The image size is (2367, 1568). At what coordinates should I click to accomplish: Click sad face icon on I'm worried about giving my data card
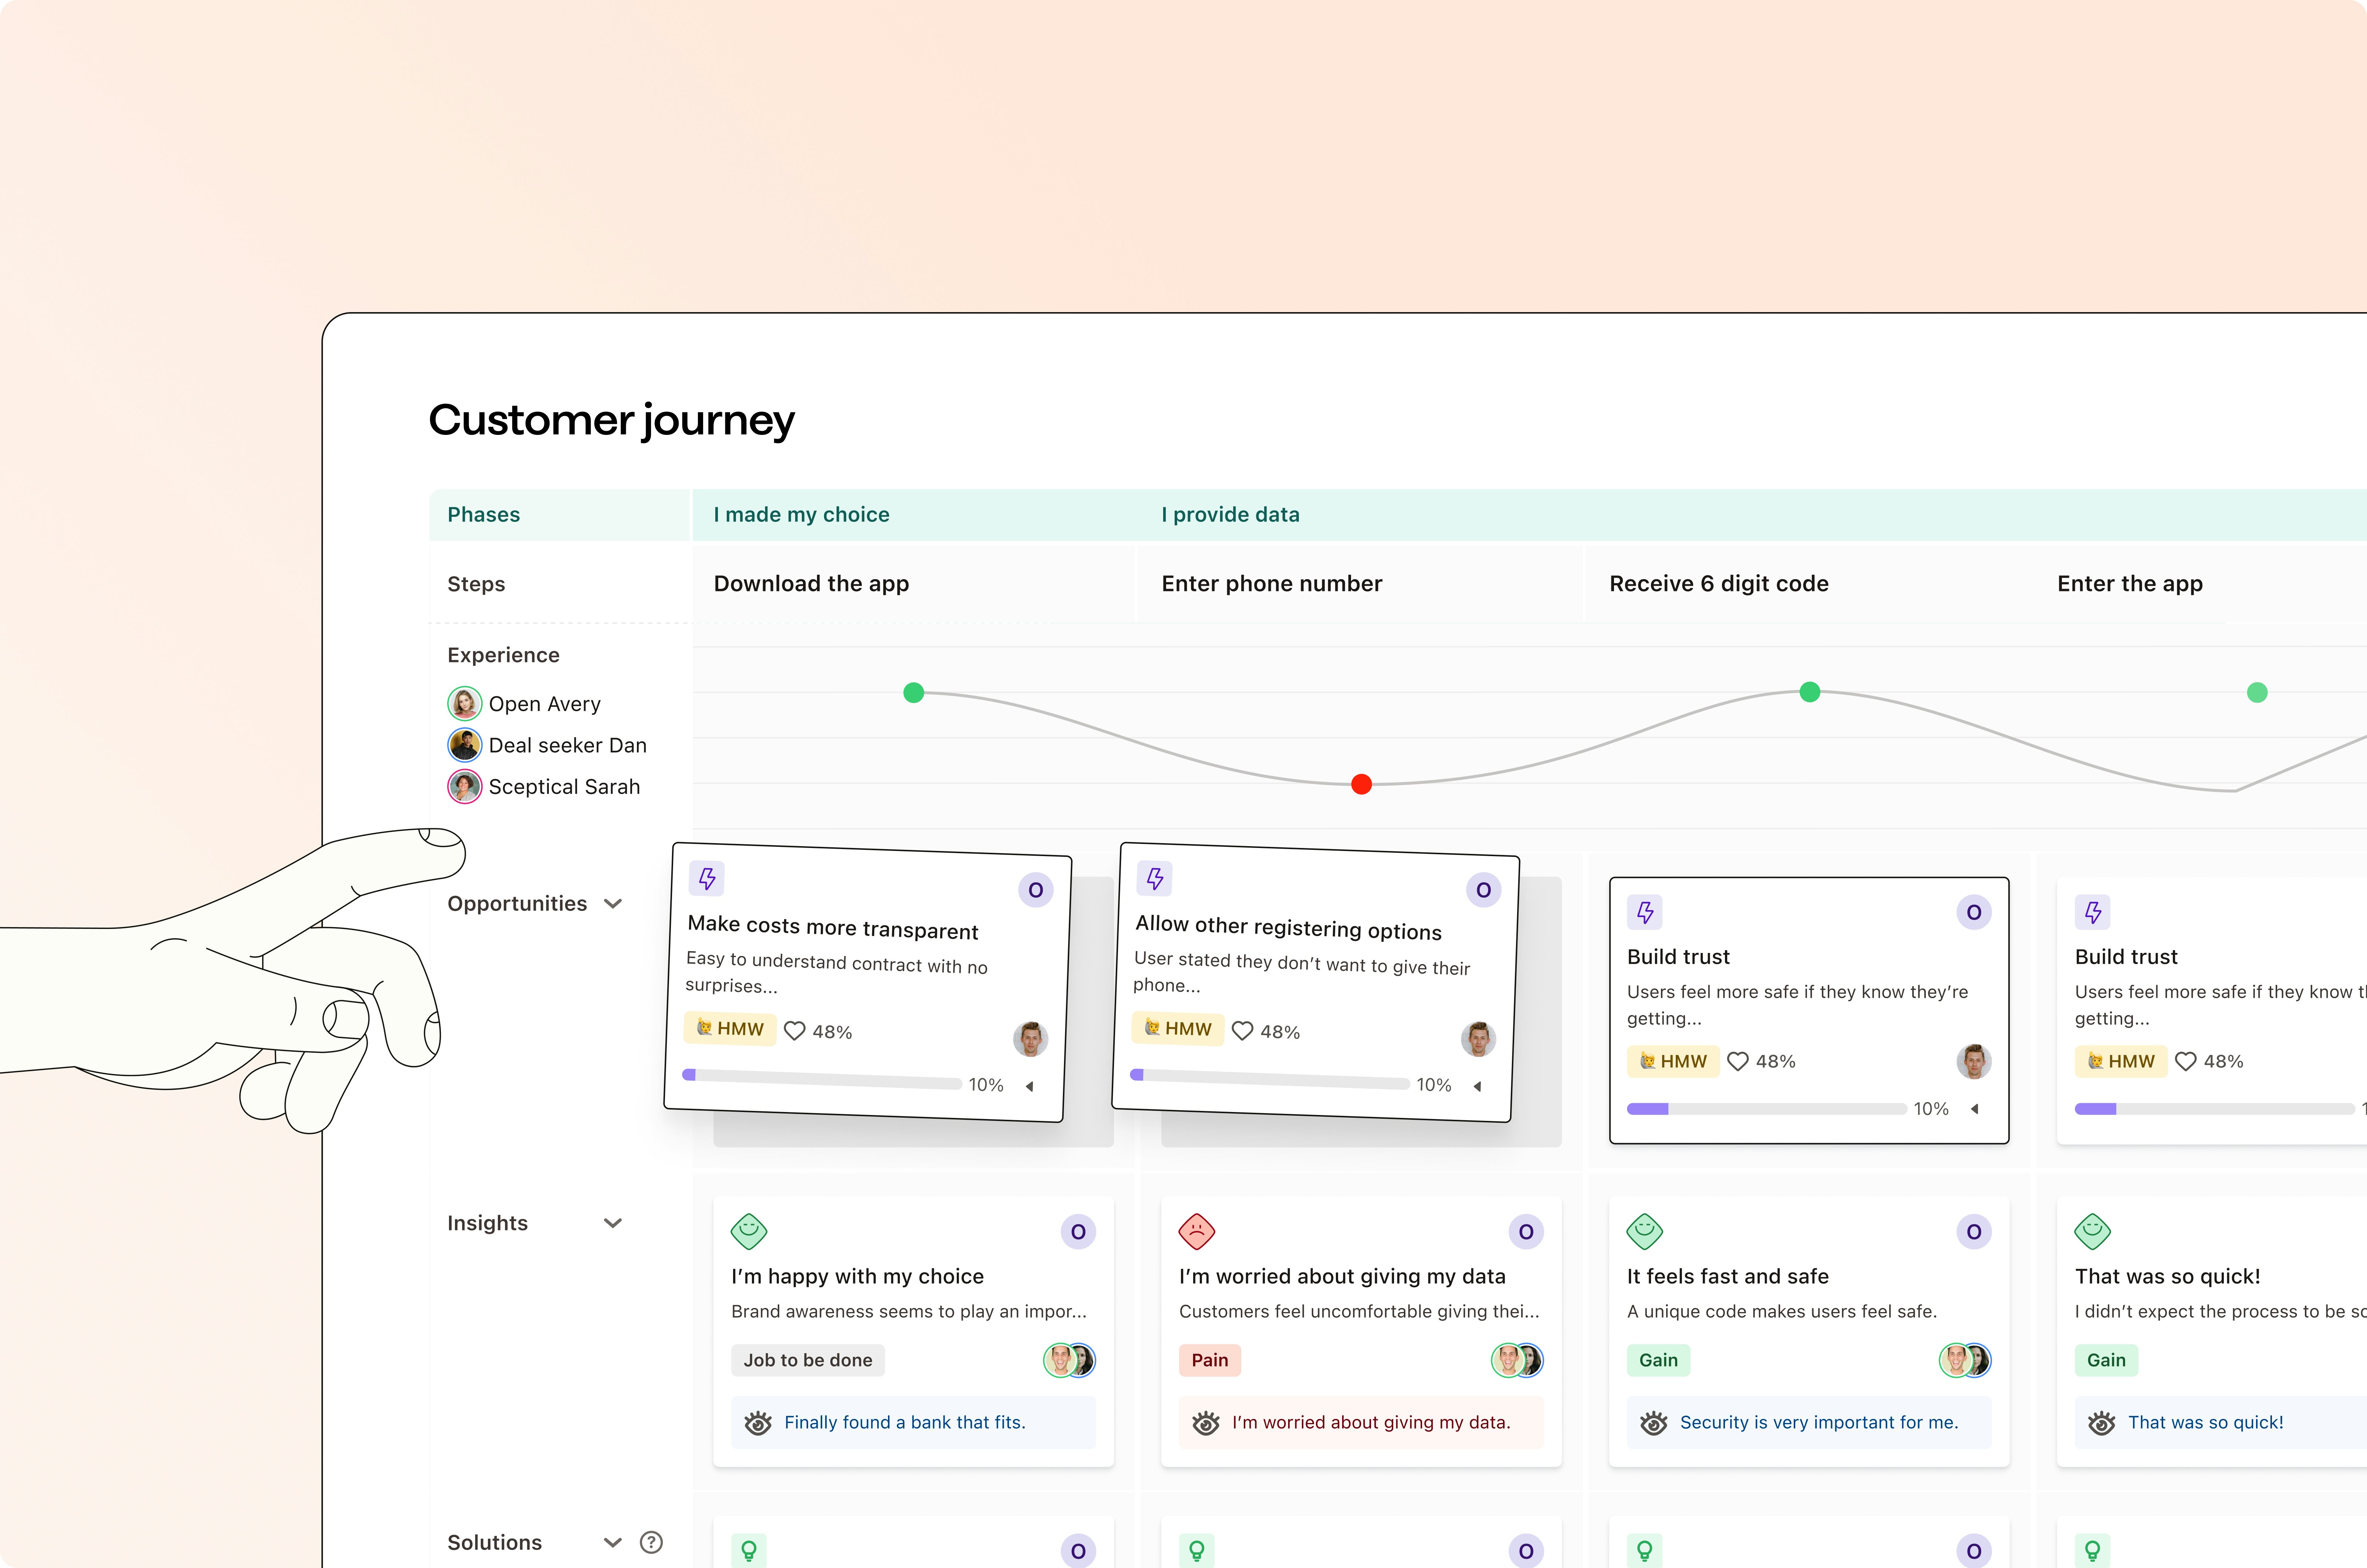pyautogui.click(x=1197, y=1231)
